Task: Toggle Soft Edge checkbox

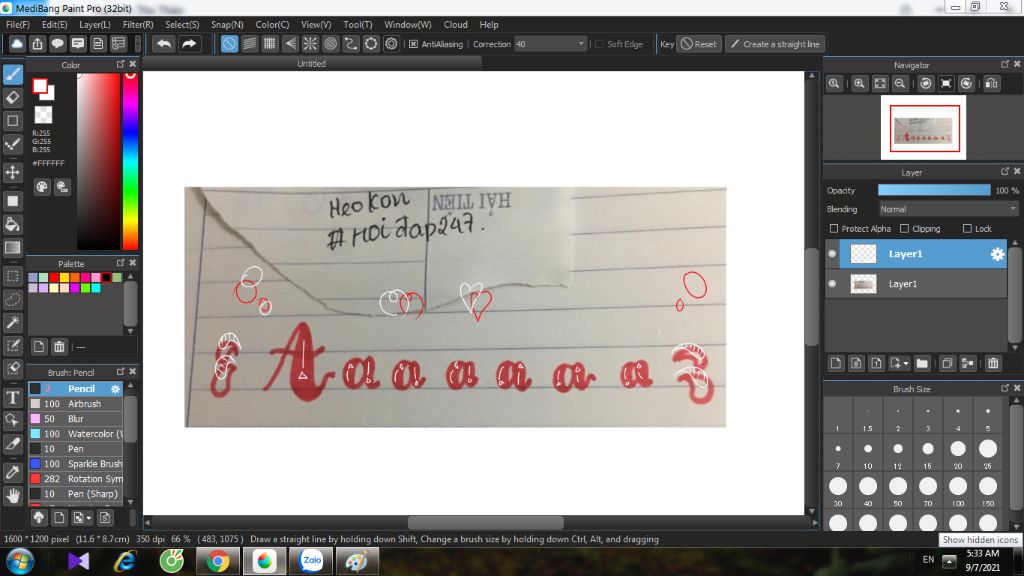Action: pos(599,44)
